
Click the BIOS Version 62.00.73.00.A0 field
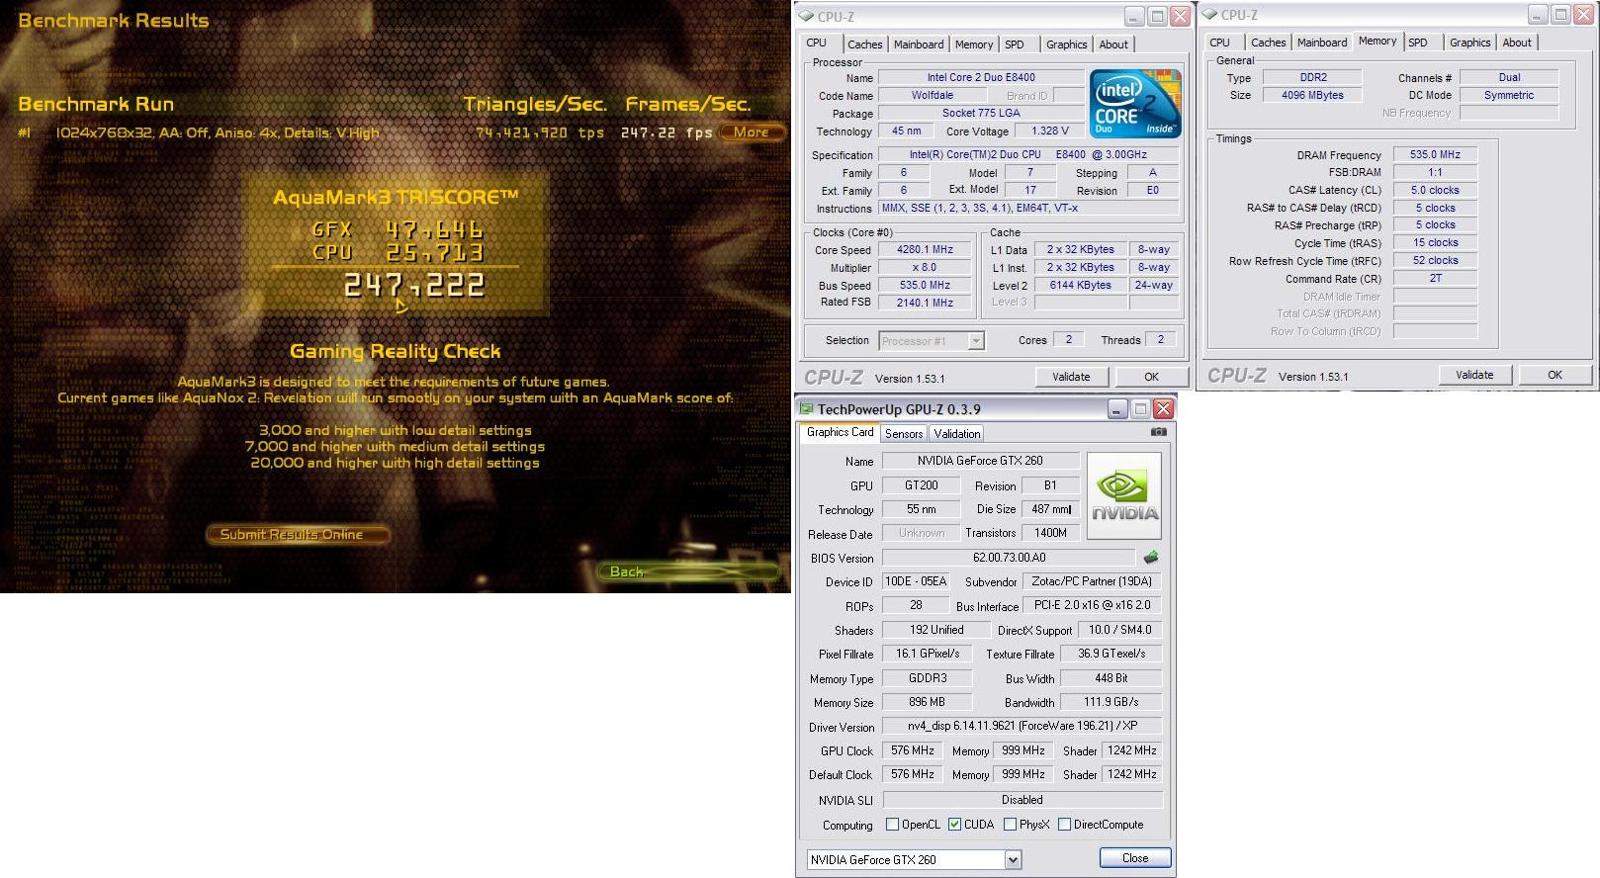1009,558
